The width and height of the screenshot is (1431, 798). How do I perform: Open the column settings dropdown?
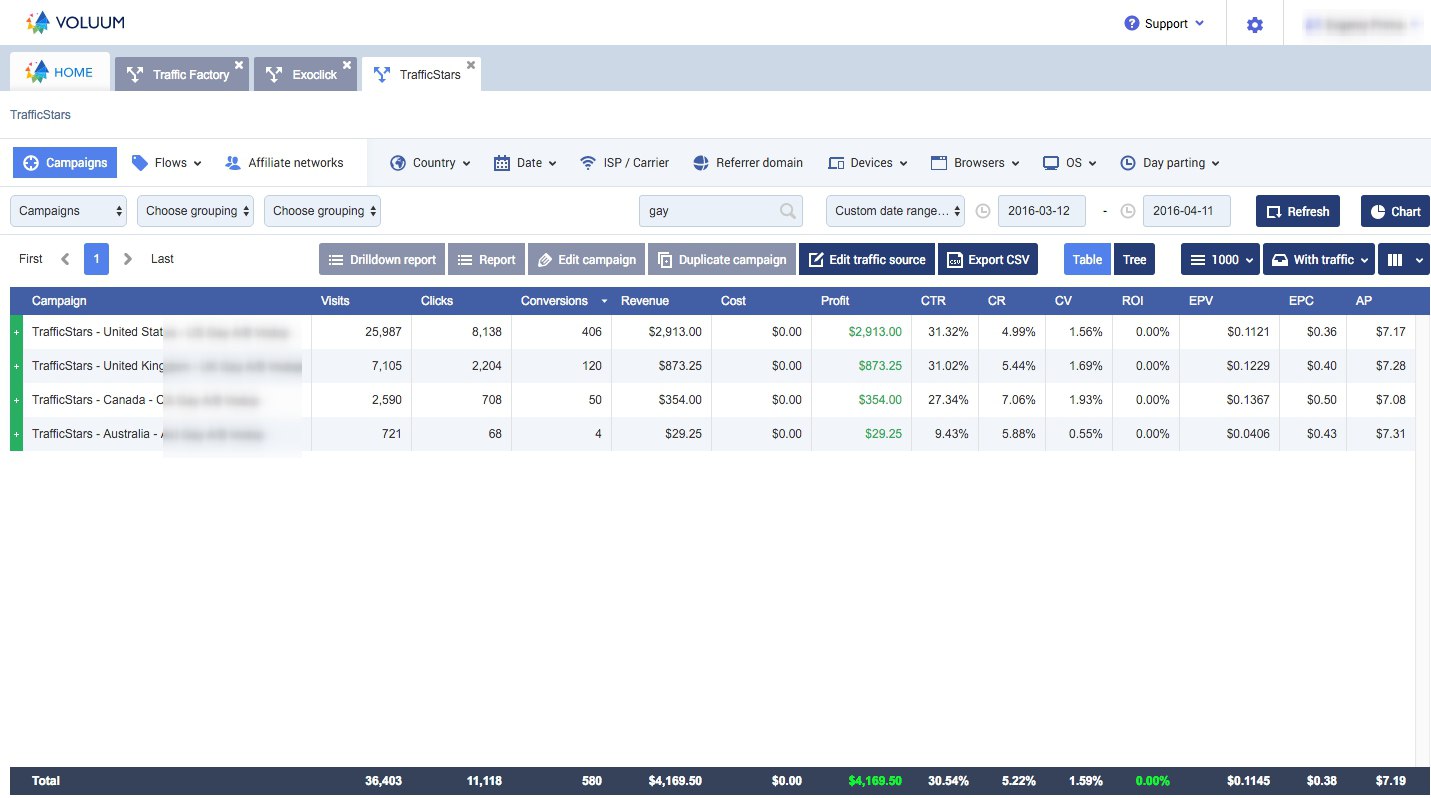1404,259
